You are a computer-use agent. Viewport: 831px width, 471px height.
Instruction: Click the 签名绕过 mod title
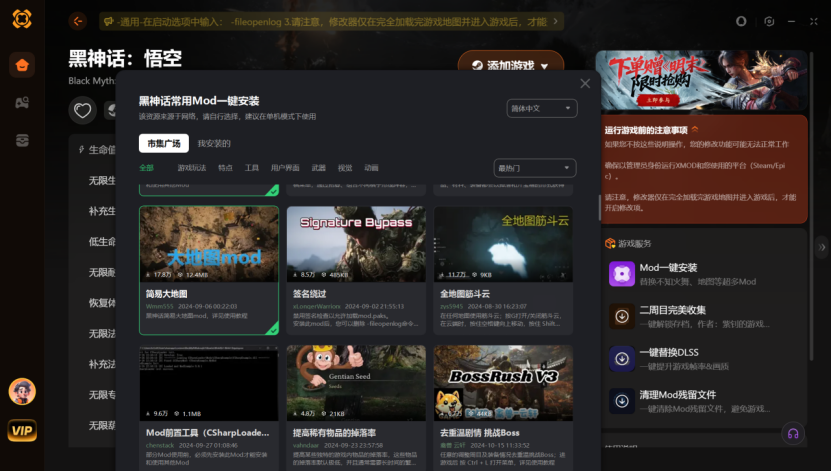pyautogui.click(x=310, y=294)
